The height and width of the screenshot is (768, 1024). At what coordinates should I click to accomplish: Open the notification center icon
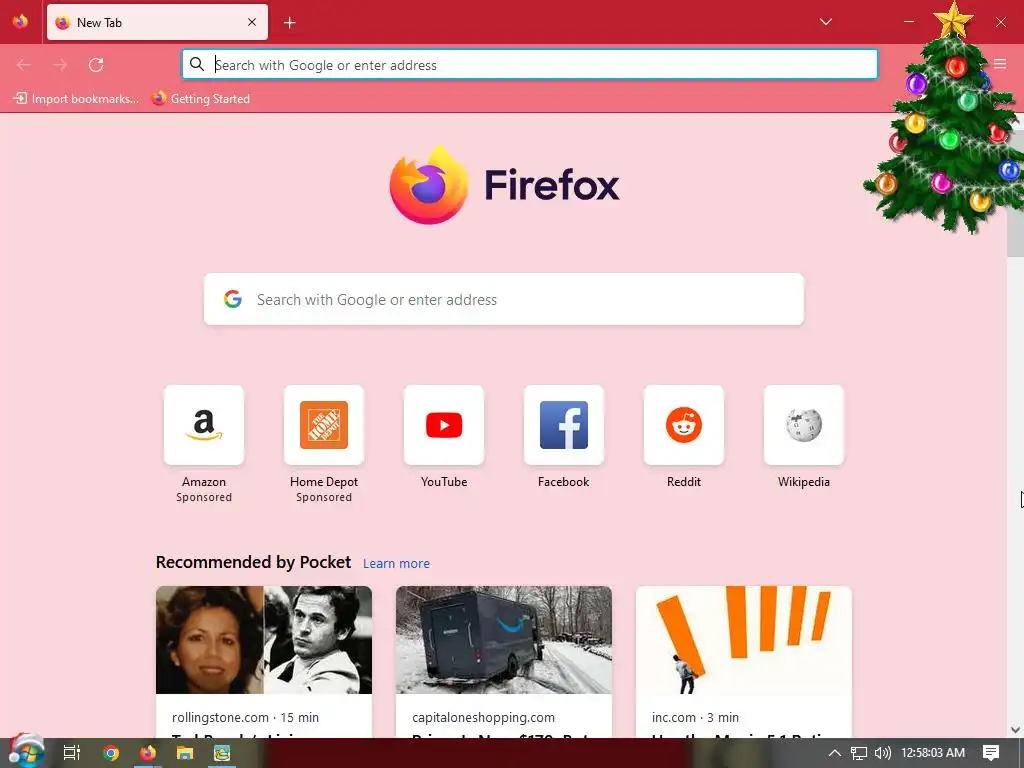coord(991,753)
